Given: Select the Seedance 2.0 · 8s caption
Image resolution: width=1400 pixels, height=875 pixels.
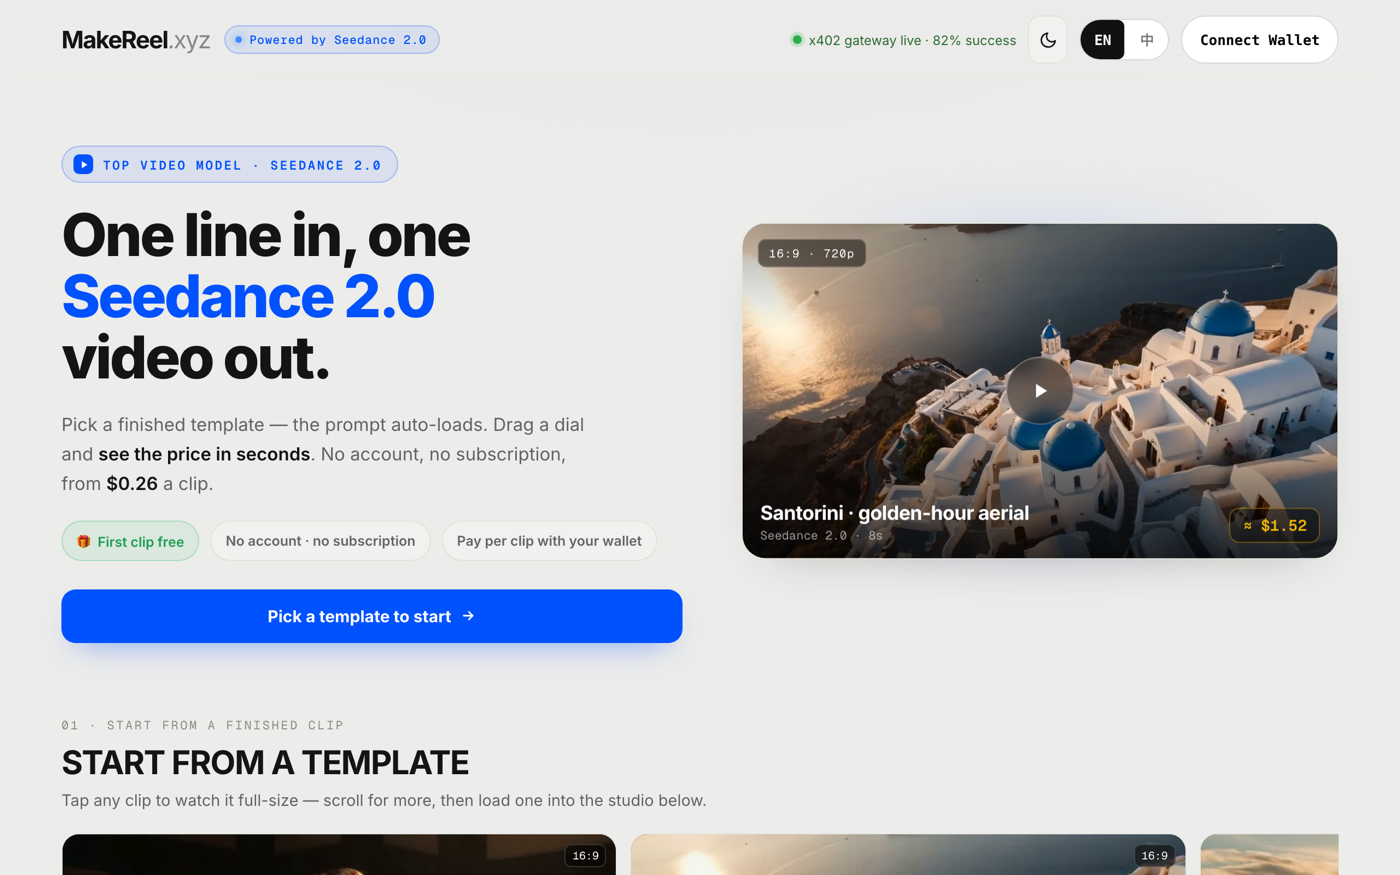Looking at the screenshot, I should pos(821,536).
